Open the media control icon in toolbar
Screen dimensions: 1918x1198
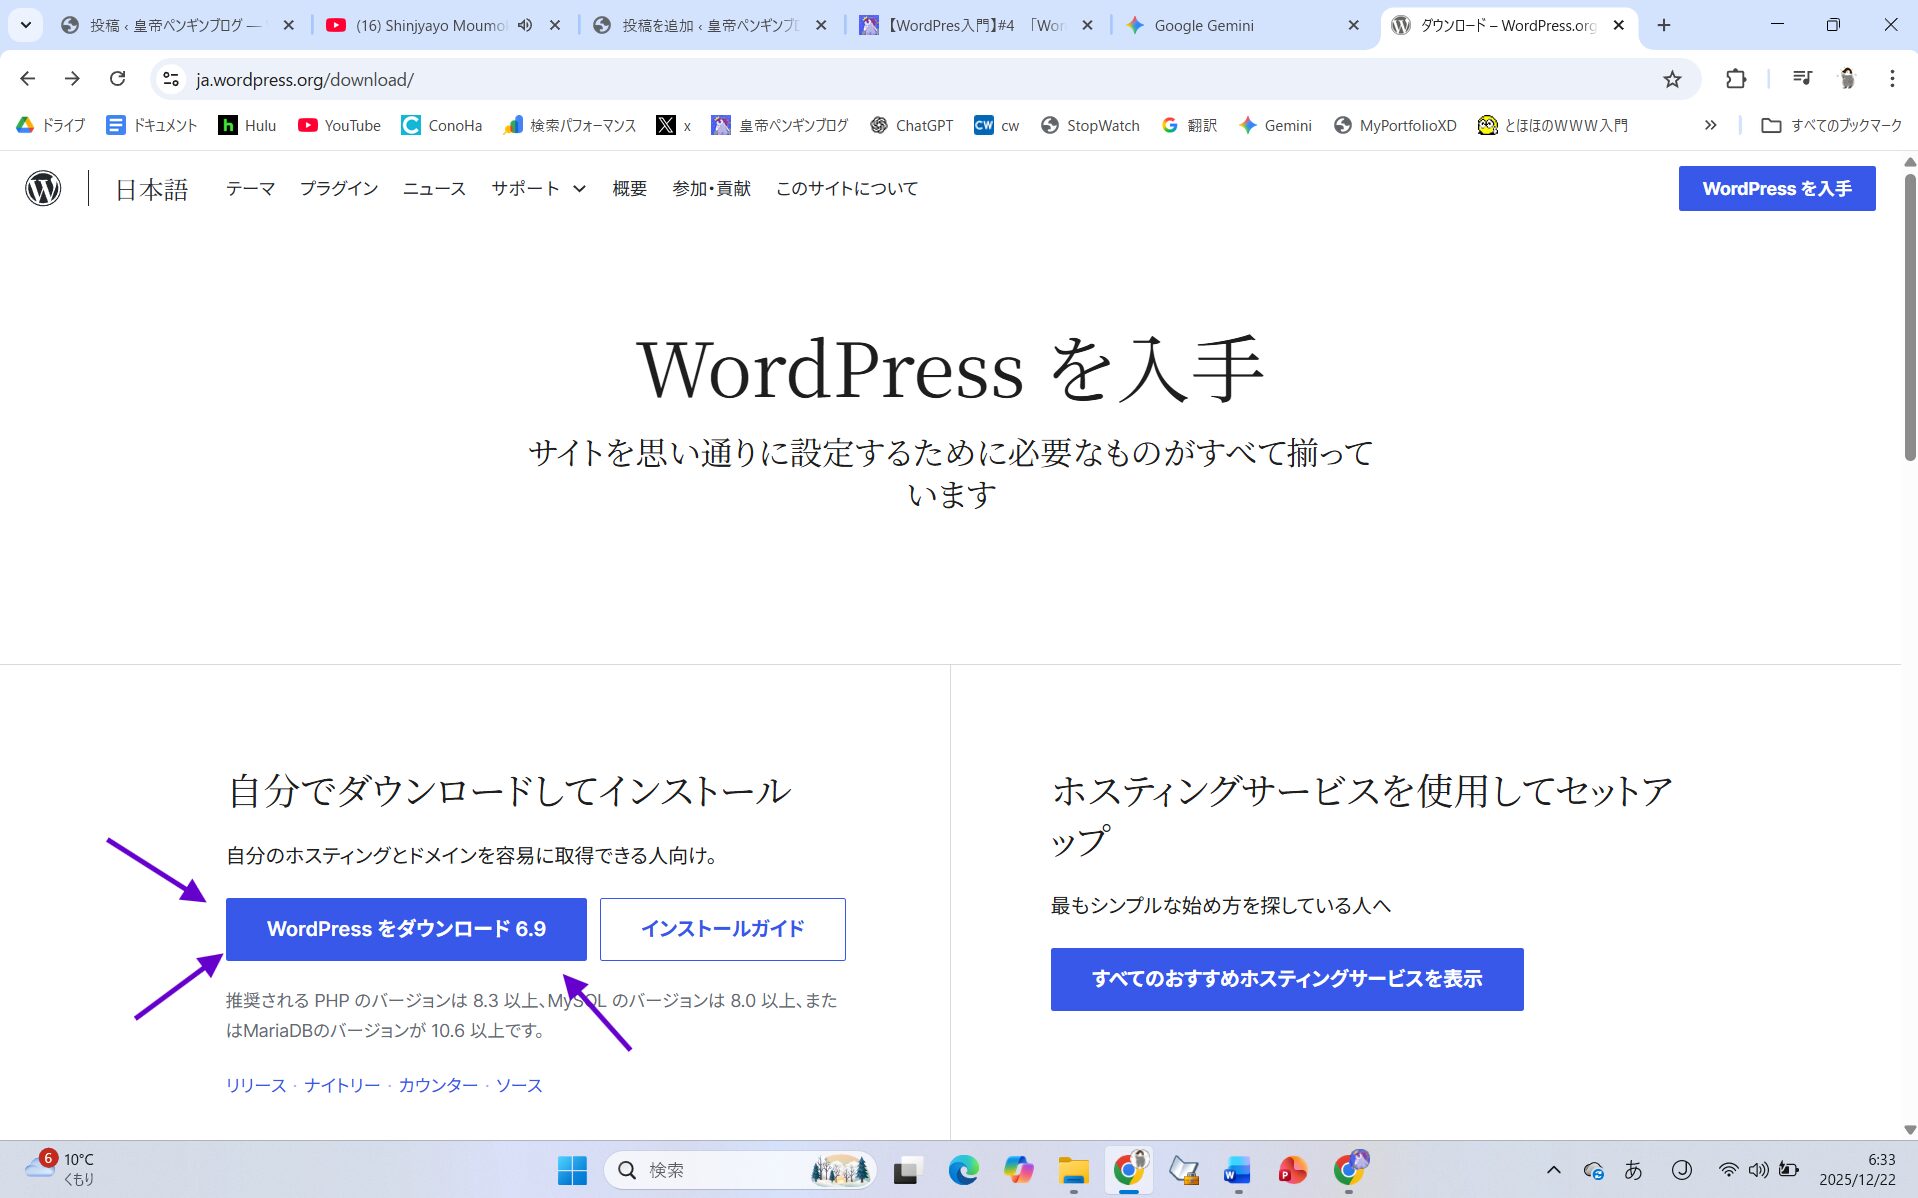(1802, 79)
